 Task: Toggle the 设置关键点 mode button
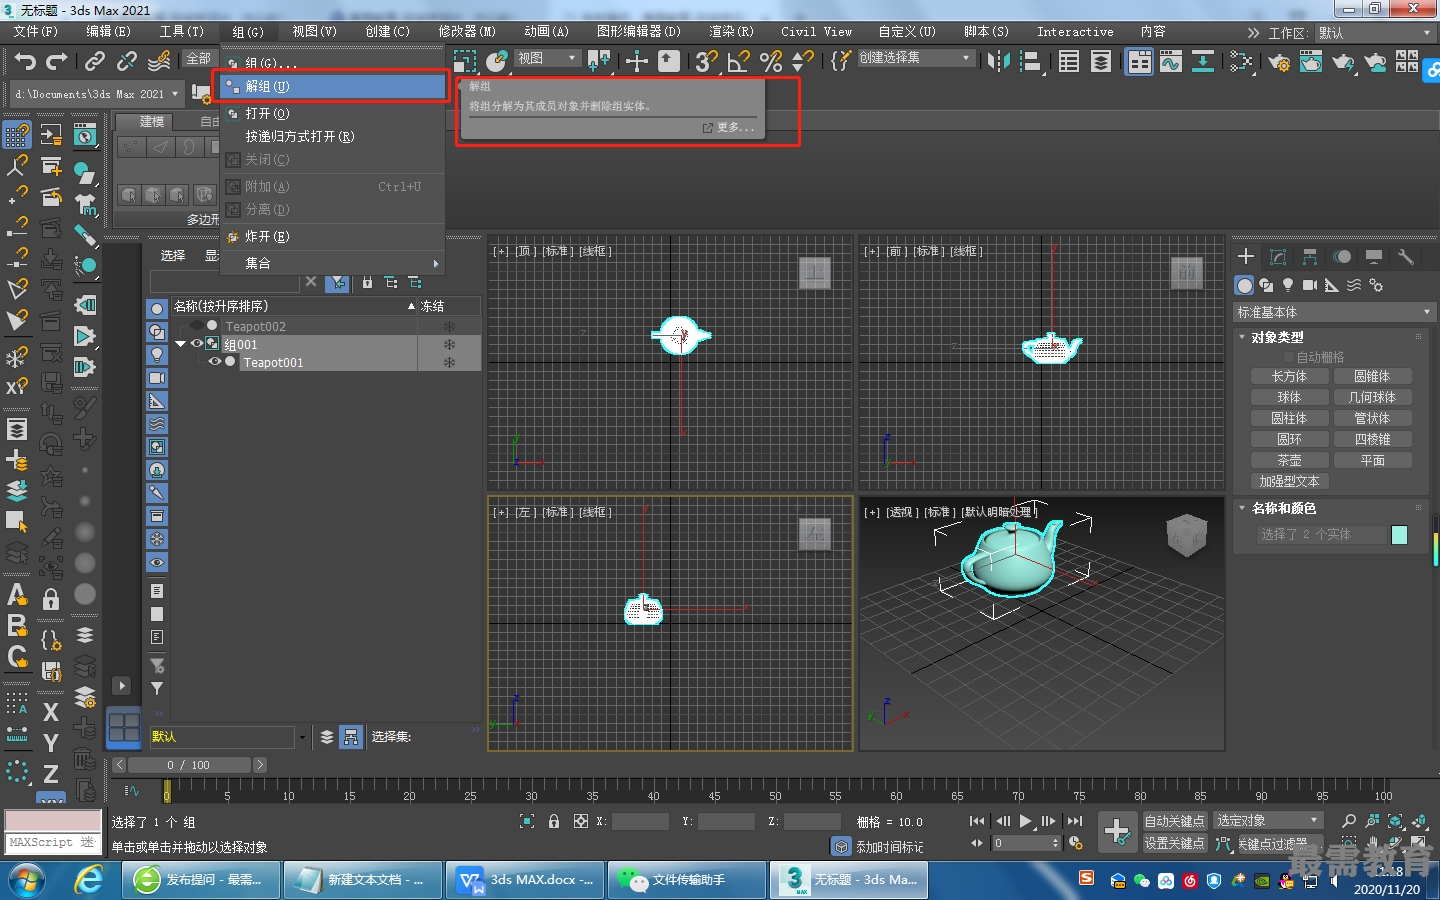pyautogui.click(x=1175, y=843)
